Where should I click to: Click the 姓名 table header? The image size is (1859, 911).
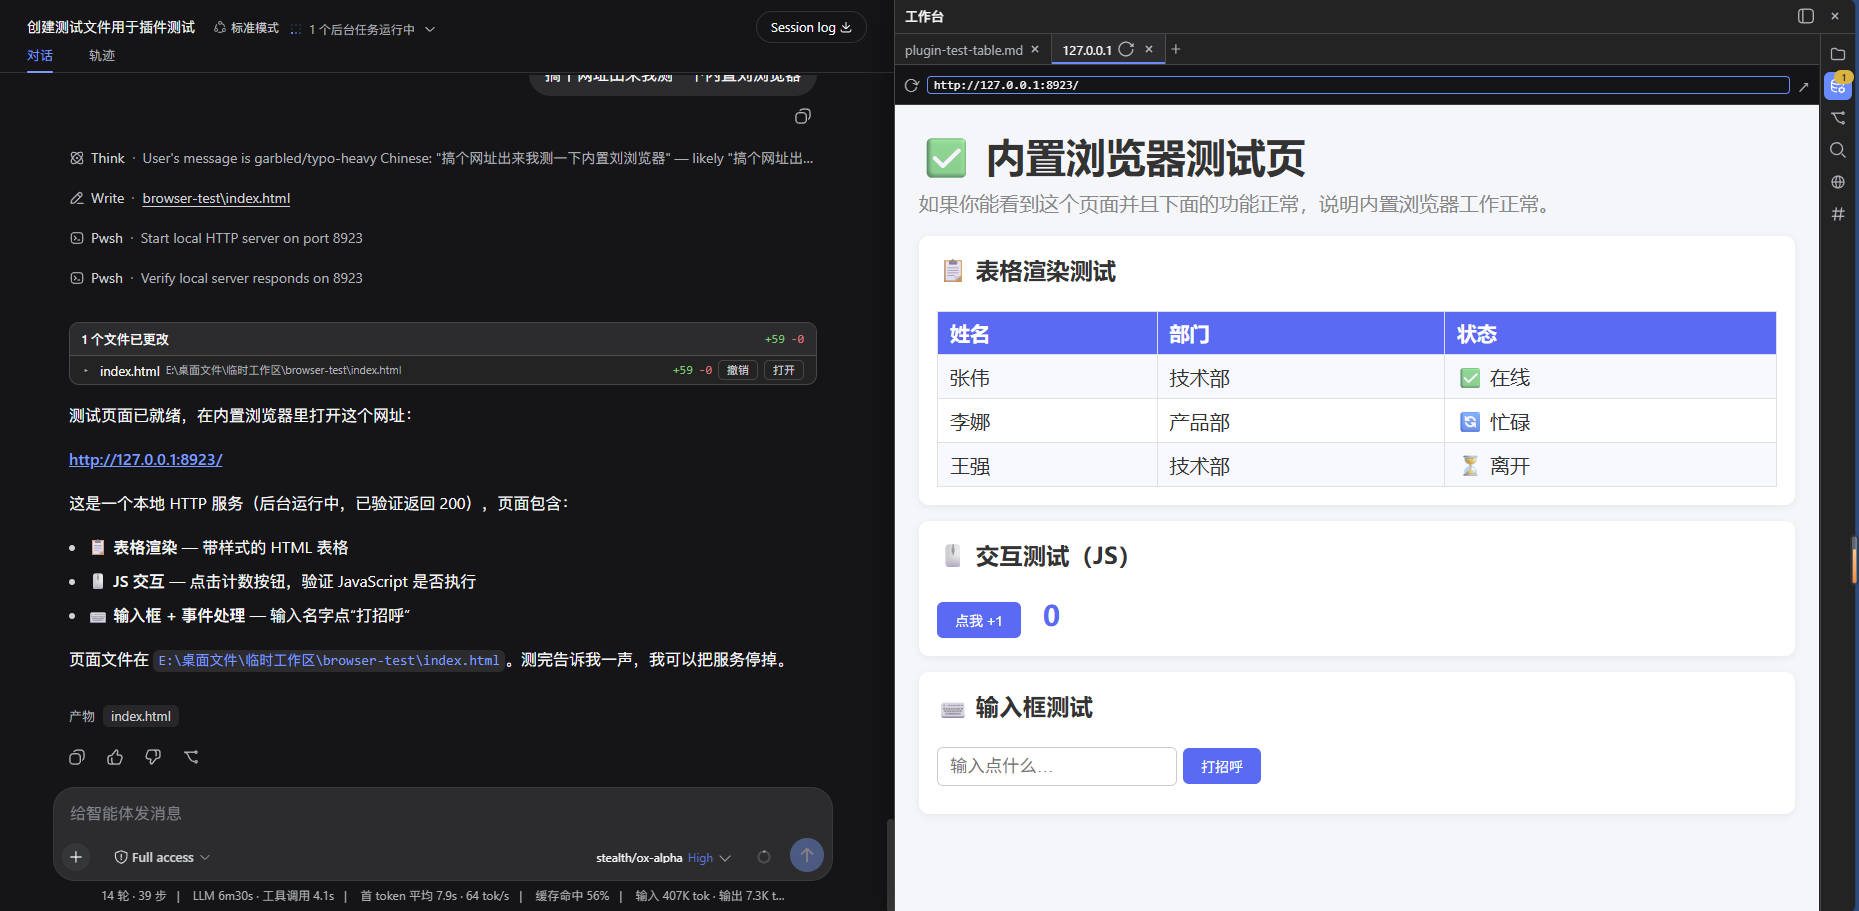1047,334
